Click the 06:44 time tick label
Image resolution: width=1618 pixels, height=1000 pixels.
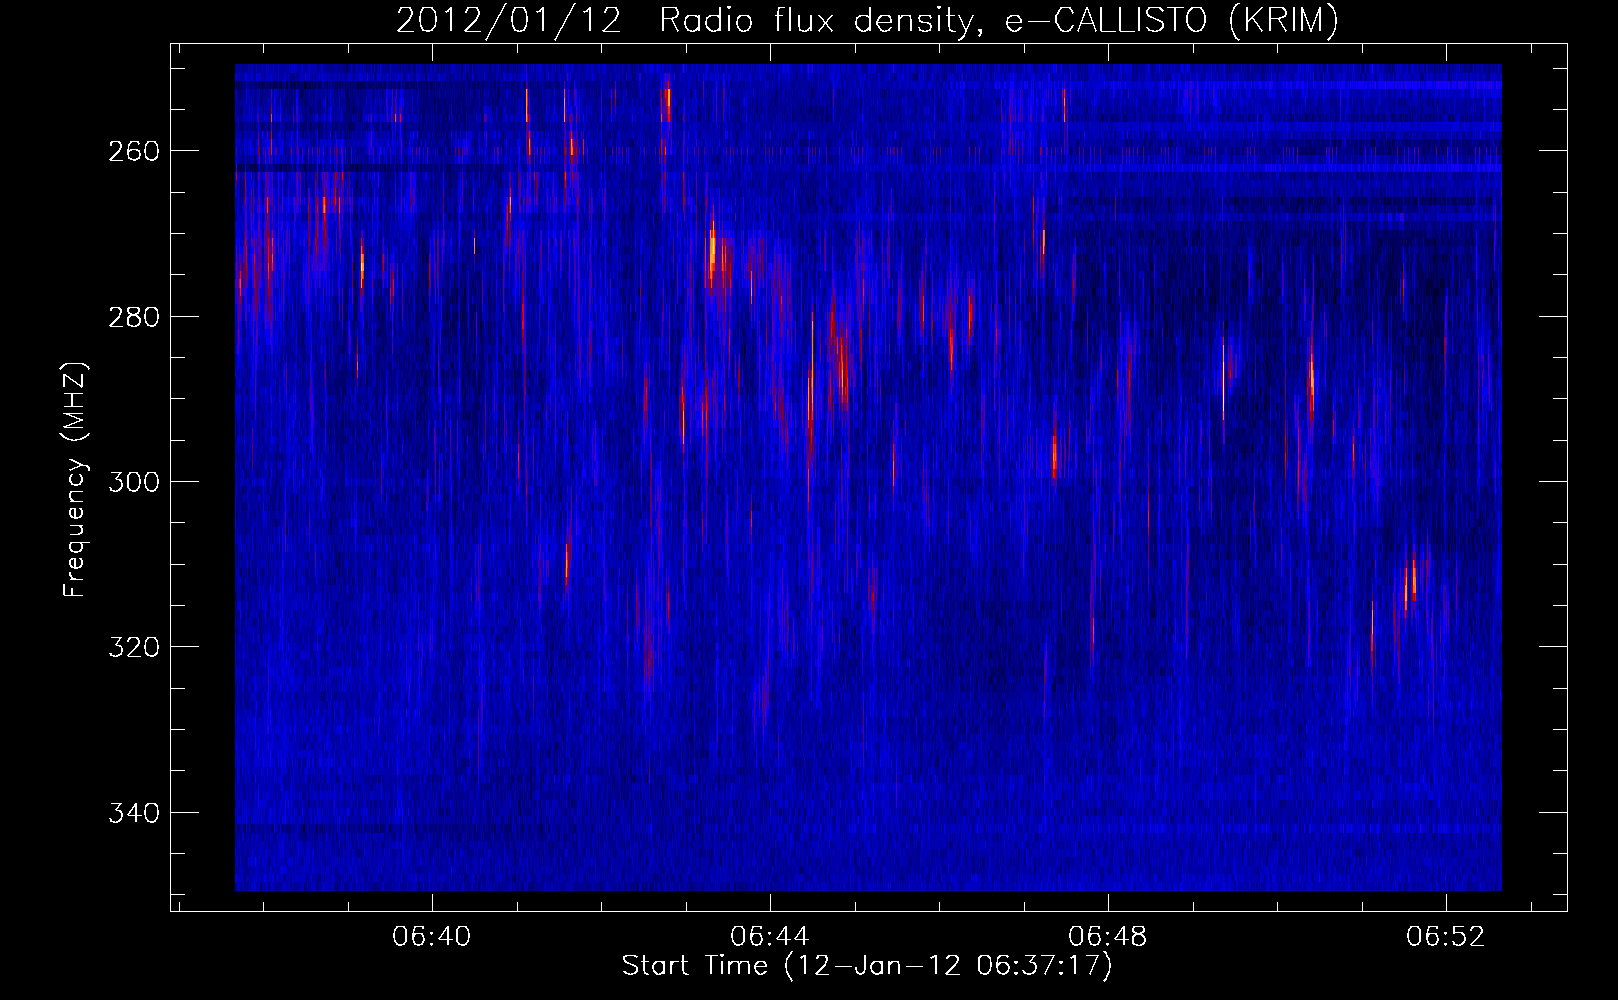tap(770, 937)
